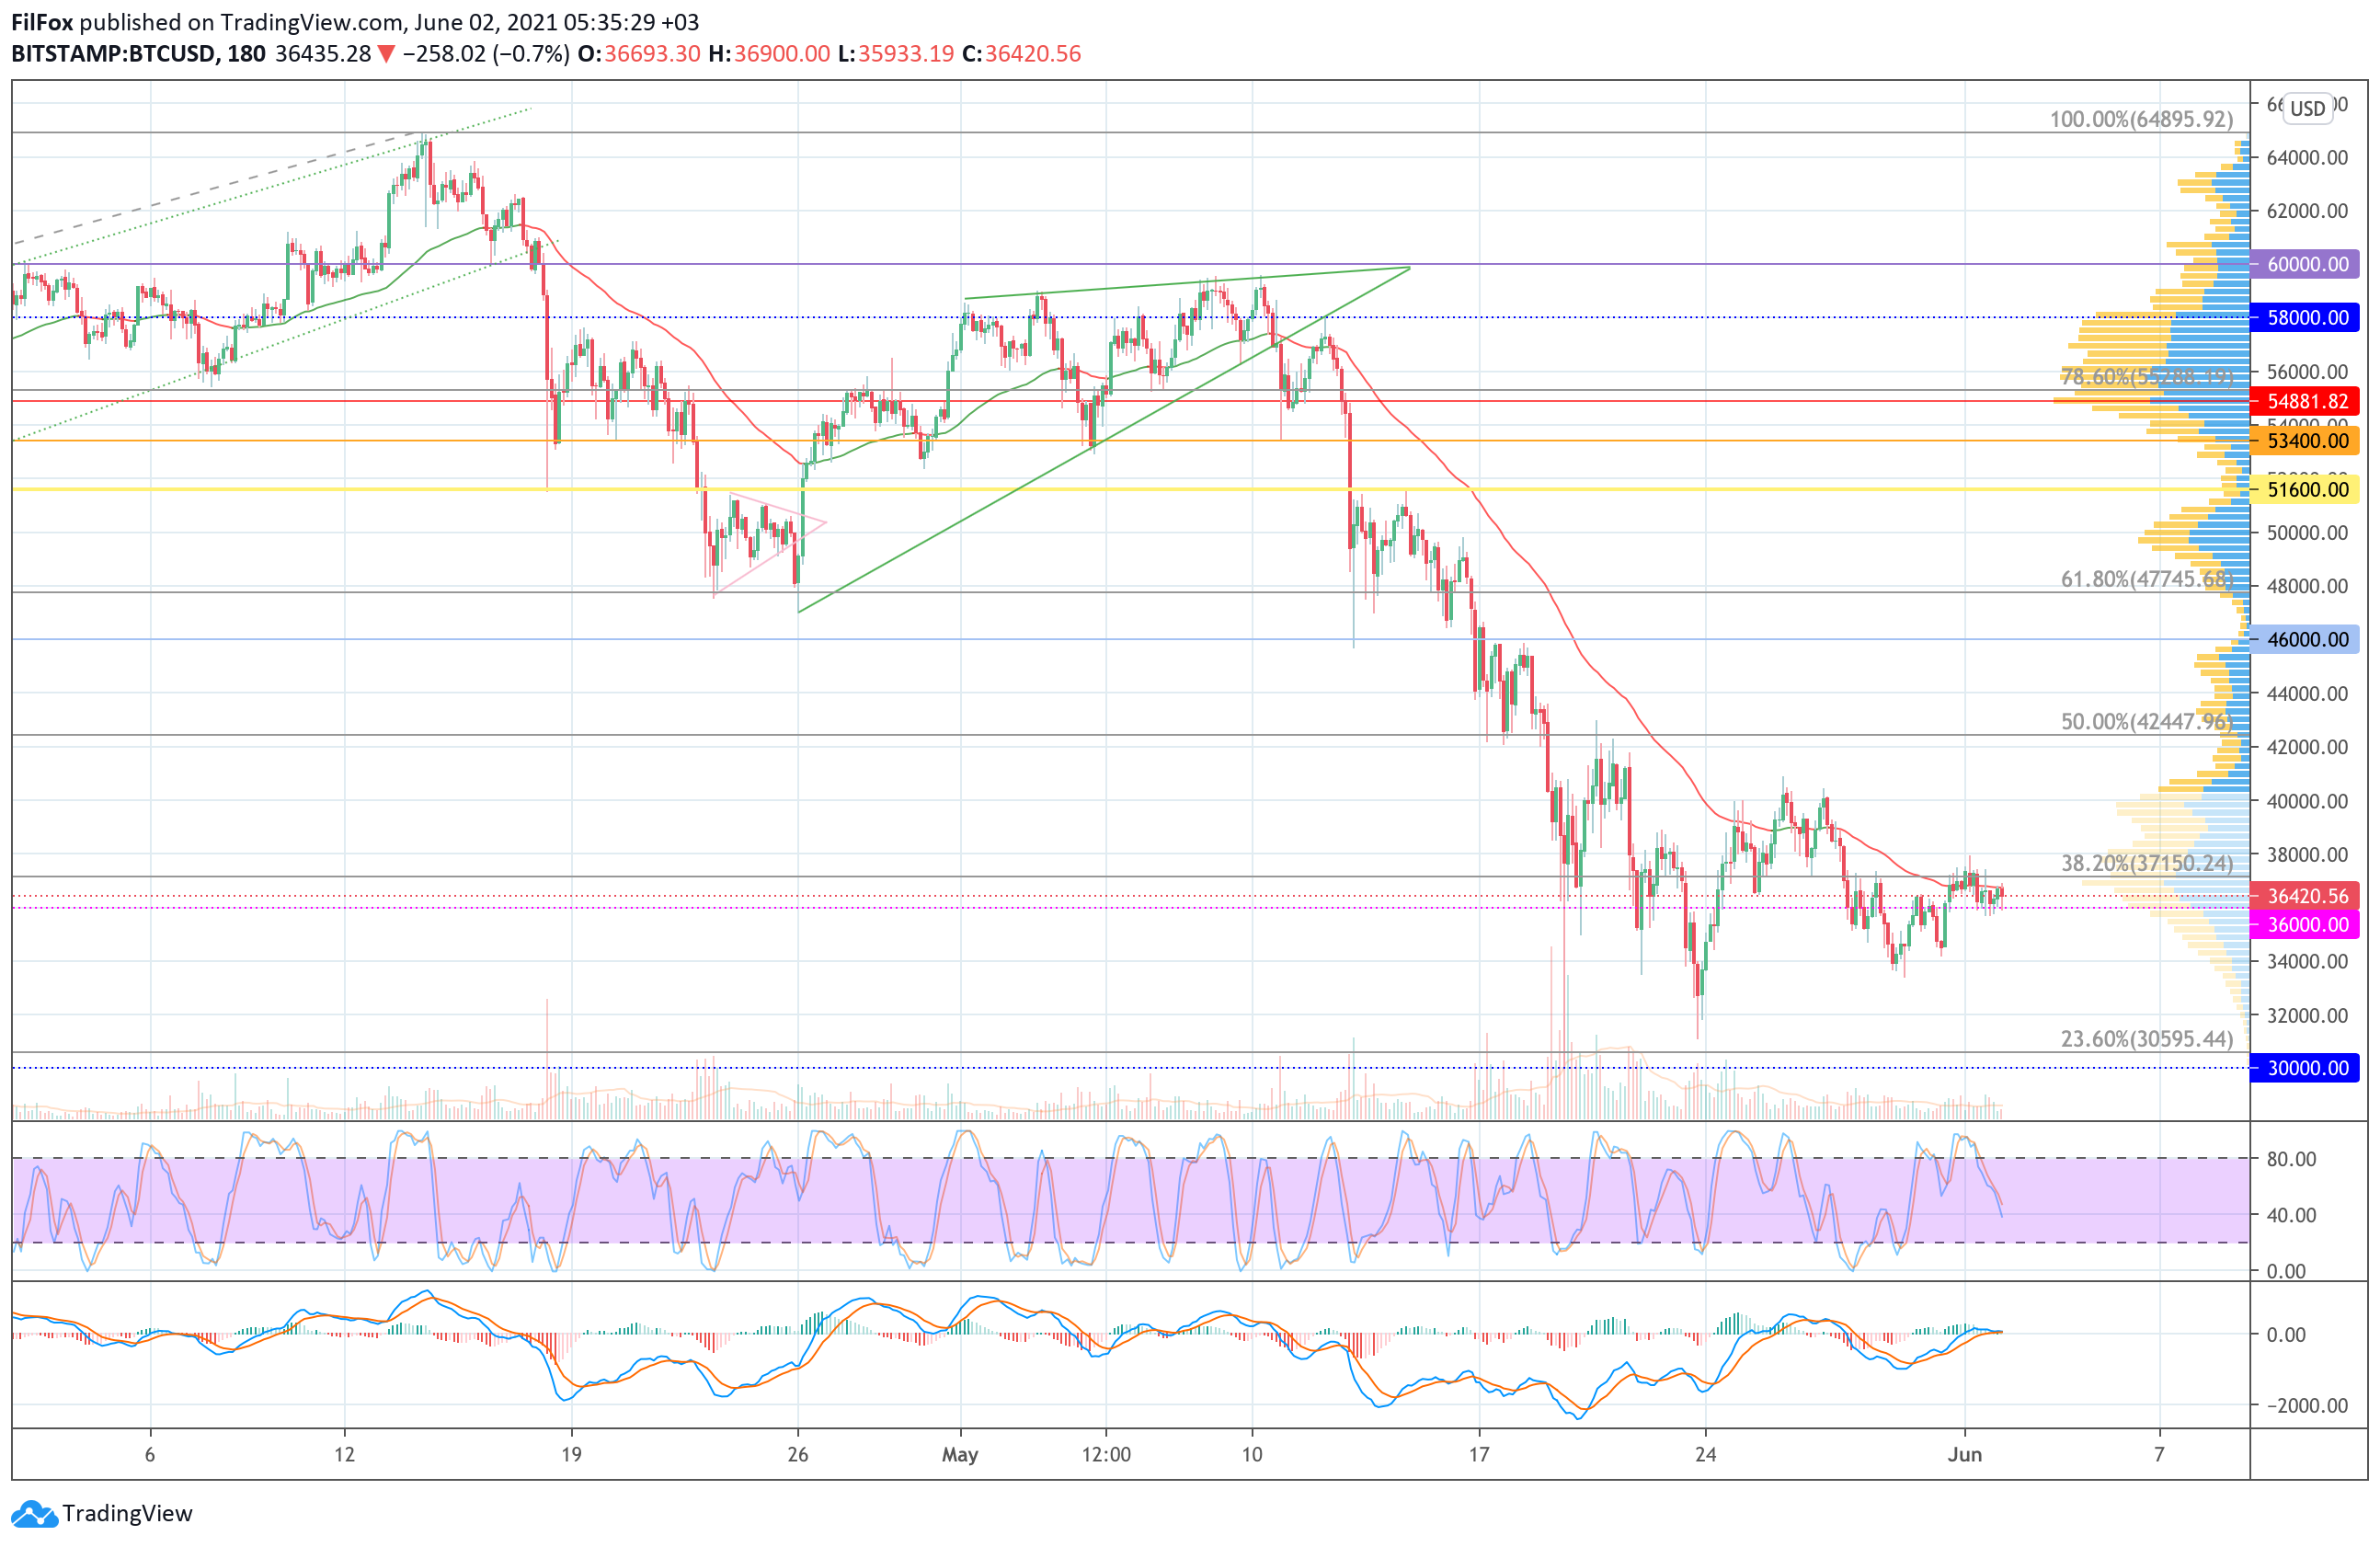This screenshot has height=1547, width=2380.
Task: Click the TradingView cloud logo icon
Action: pos(34,1514)
